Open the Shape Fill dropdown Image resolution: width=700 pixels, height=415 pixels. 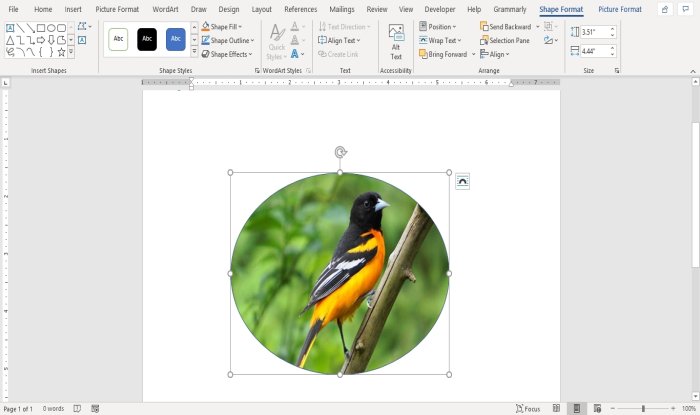coord(221,27)
